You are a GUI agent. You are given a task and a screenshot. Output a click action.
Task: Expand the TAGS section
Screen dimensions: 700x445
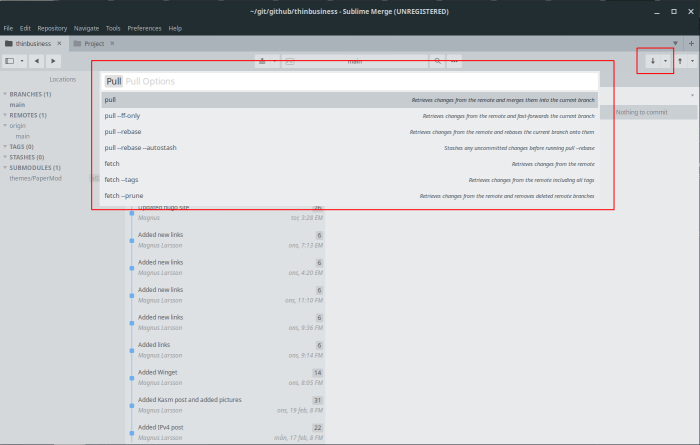(x=5, y=147)
